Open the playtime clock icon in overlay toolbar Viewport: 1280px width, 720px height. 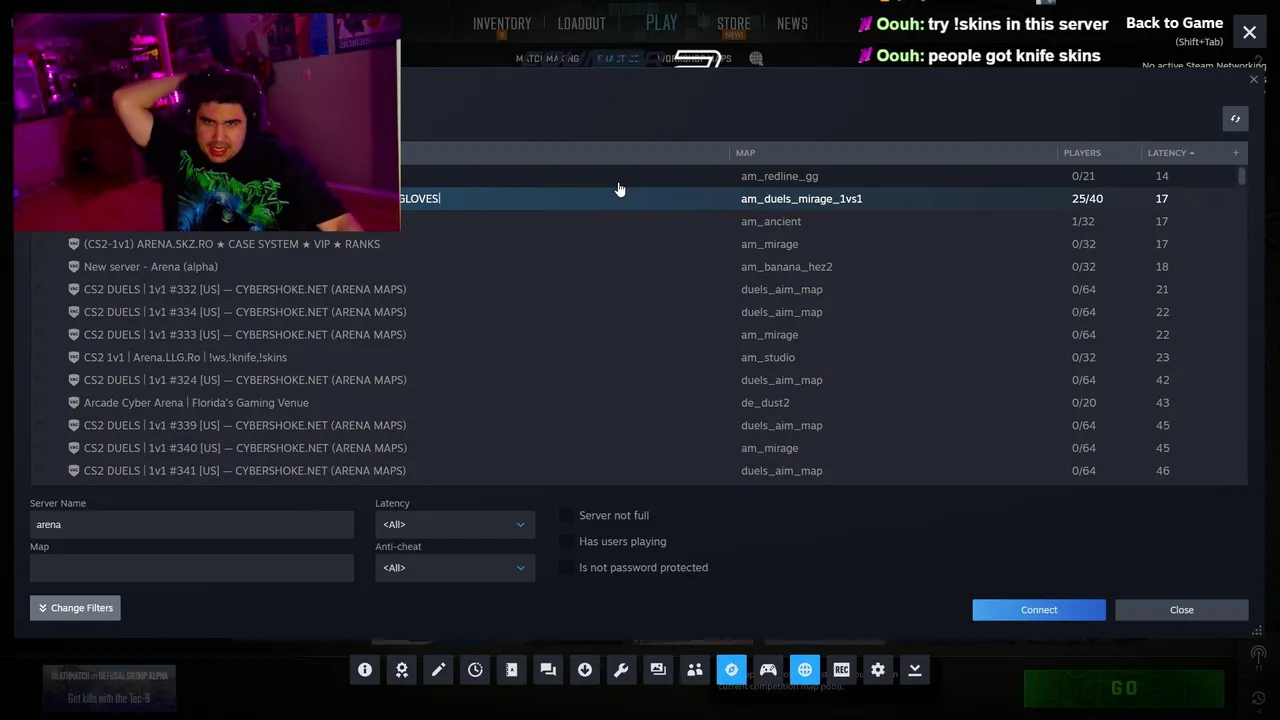point(475,670)
